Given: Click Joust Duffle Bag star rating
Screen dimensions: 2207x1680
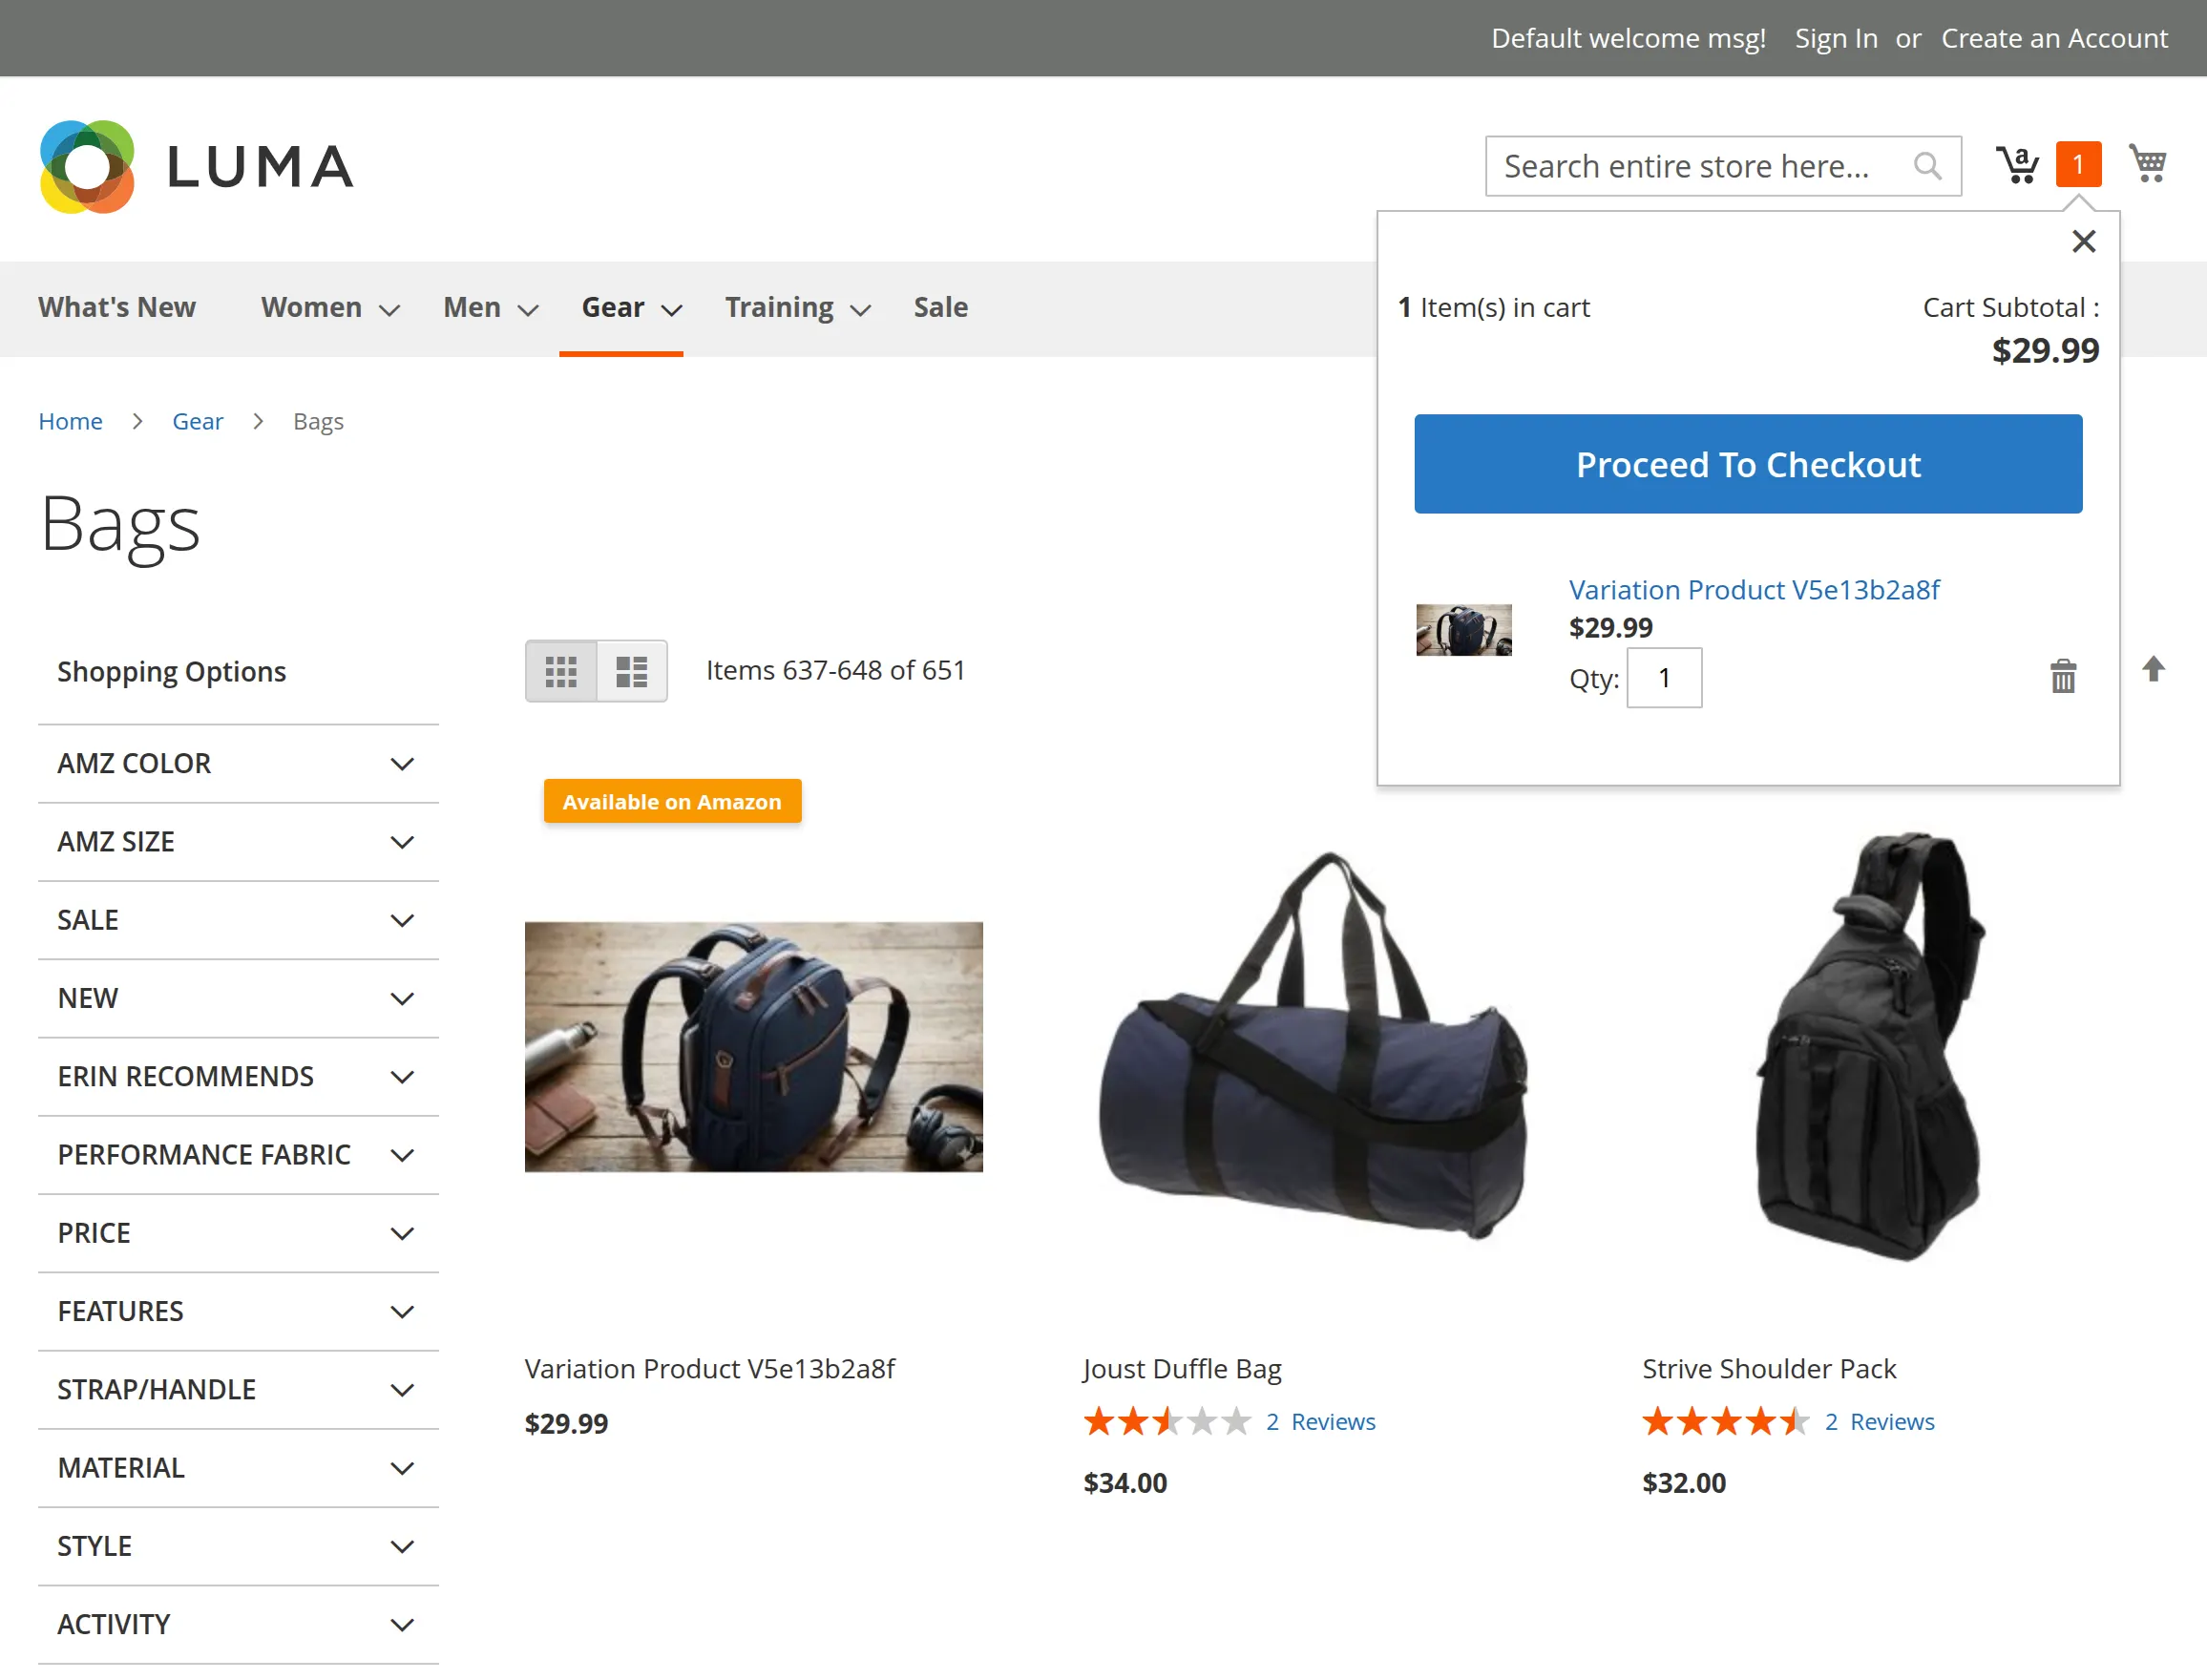Looking at the screenshot, I should [1167, 1421].
